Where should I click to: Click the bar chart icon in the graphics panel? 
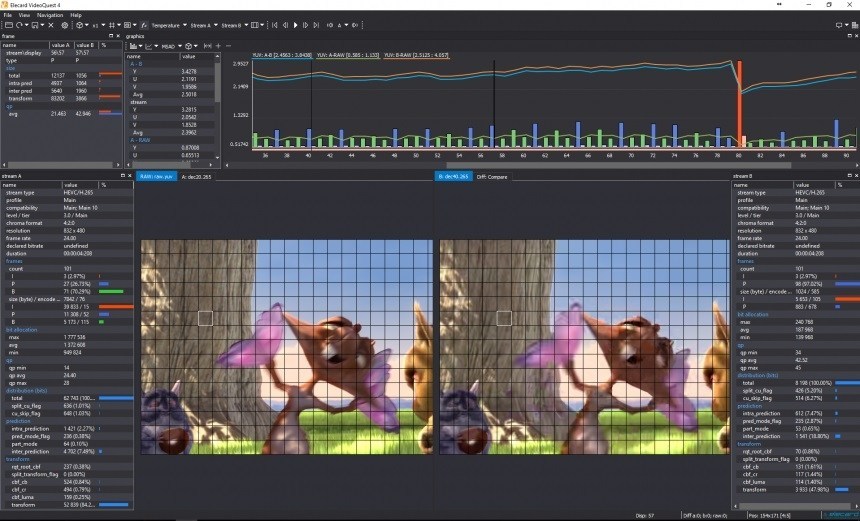(x=133, y=46)
